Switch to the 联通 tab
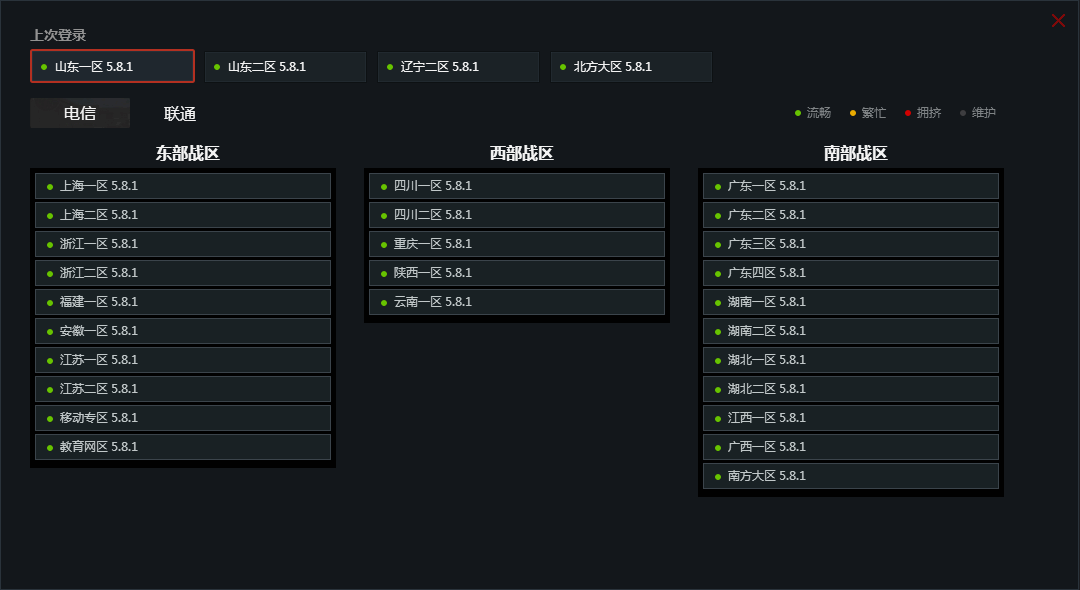1080x590 pixels. click(180, 114)
